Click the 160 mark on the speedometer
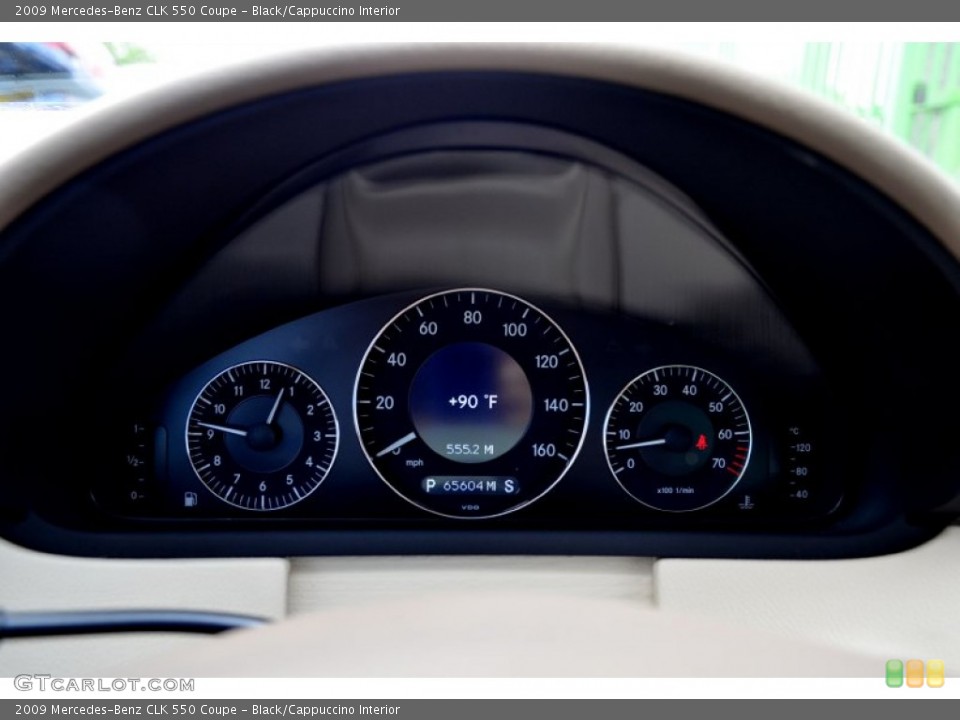This screenshot has width=960, height=720. (543, 450)
